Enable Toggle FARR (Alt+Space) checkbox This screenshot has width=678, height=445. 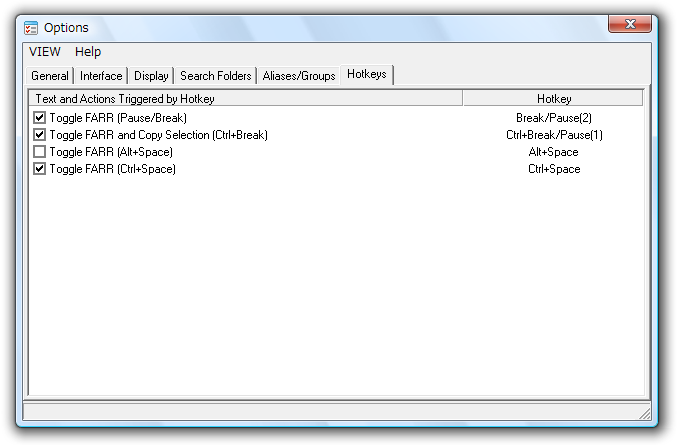39,152
